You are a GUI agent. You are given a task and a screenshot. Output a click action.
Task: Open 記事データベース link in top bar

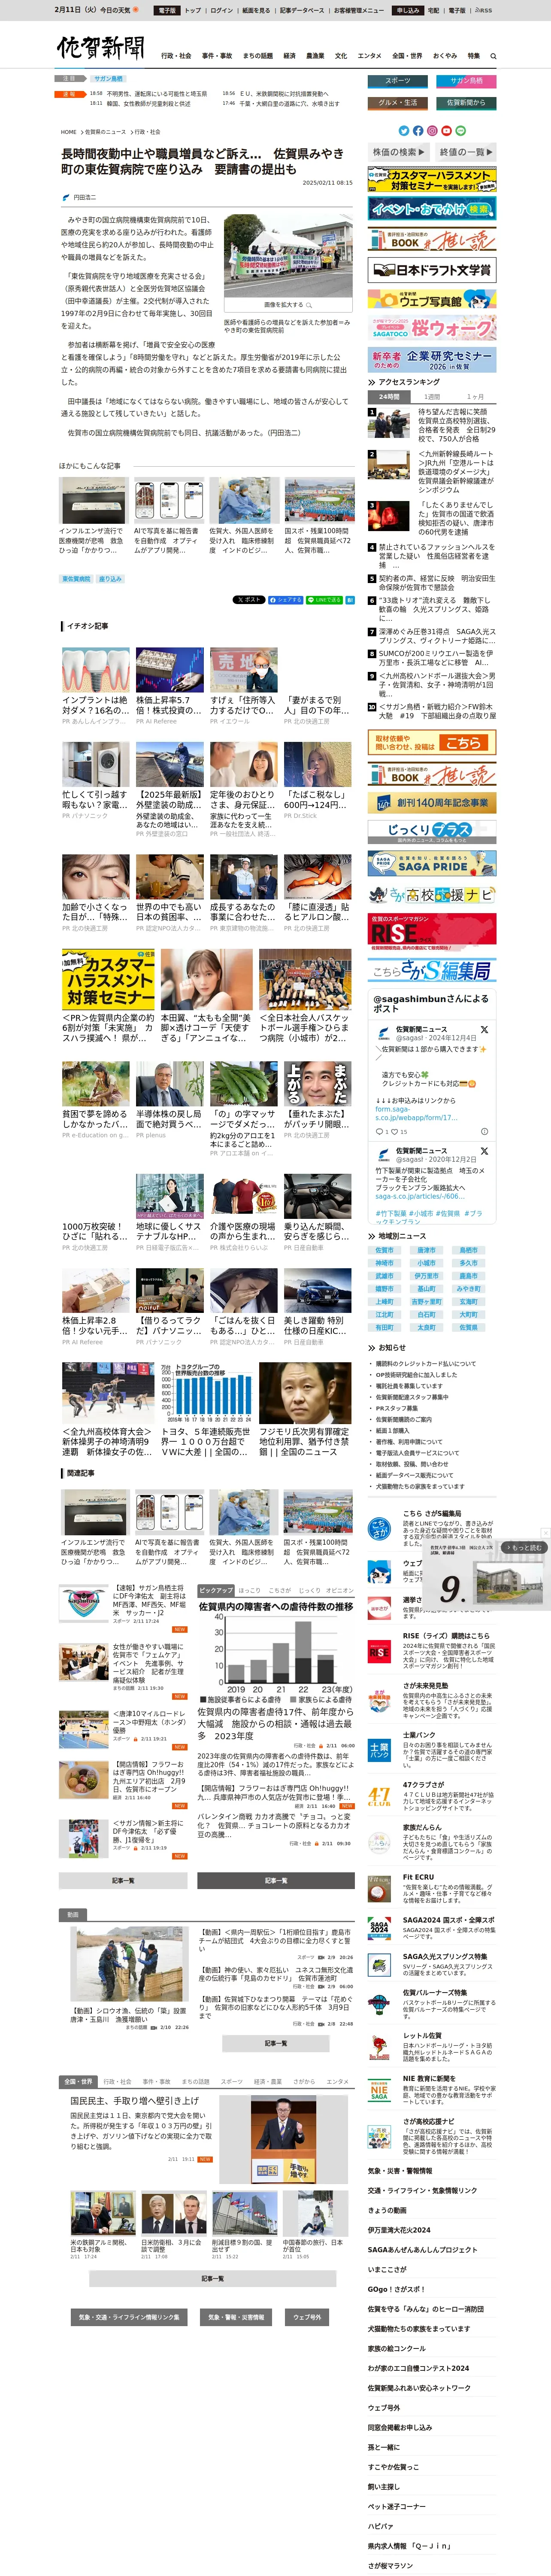coord(302,10)
